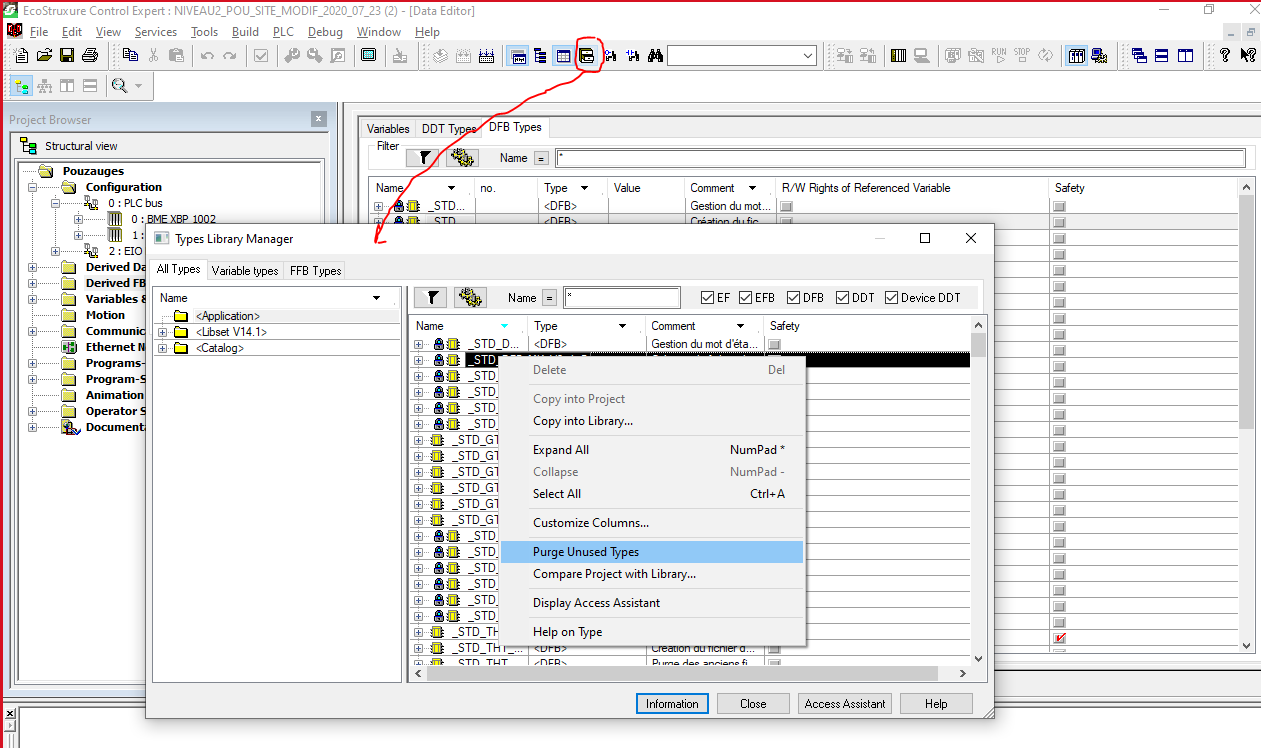Click the Print toolbar icon
Screen dimensions: 1261x748
point(90,55)
